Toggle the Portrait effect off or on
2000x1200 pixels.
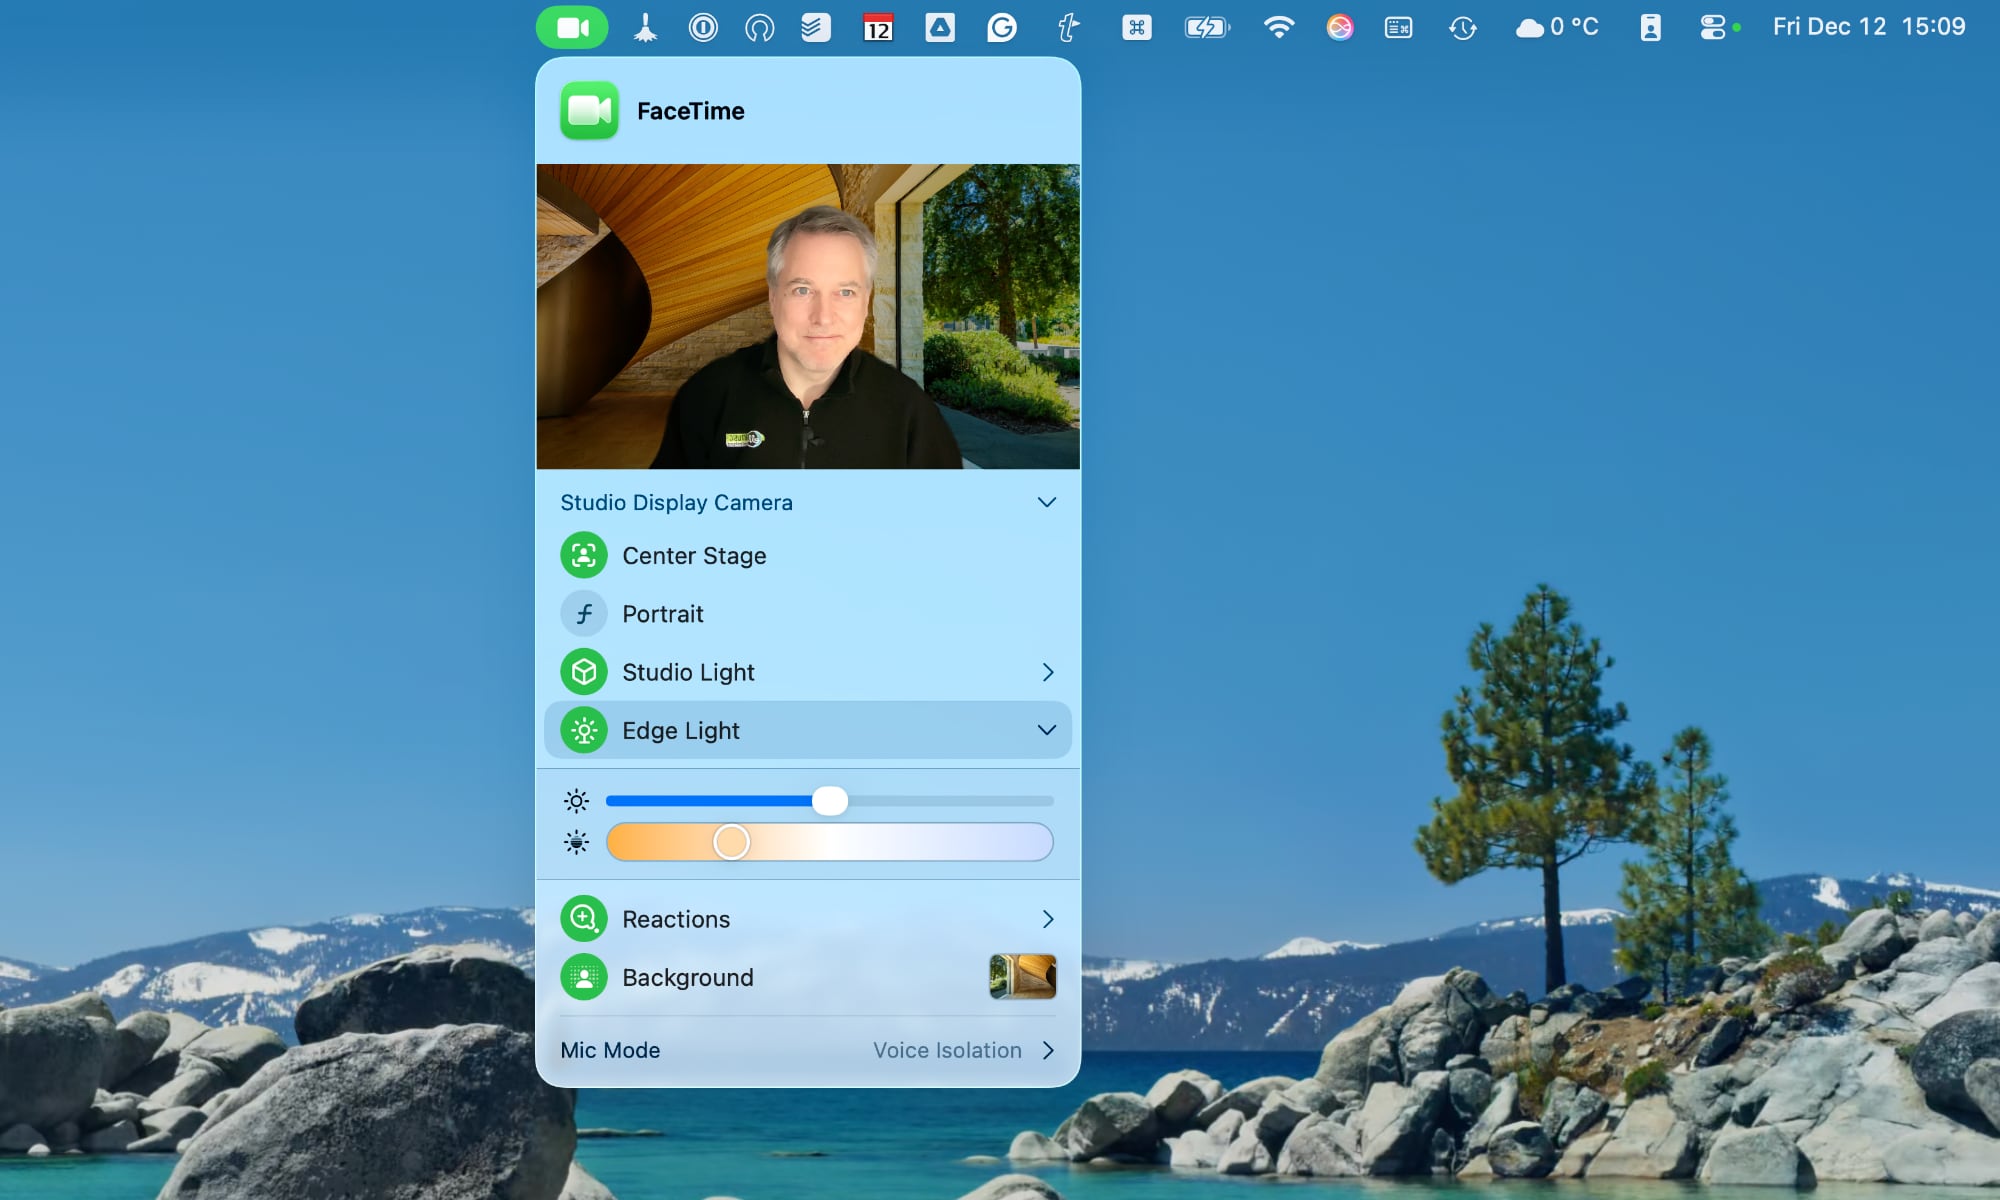pyautogui.click(x=663, y=613)
